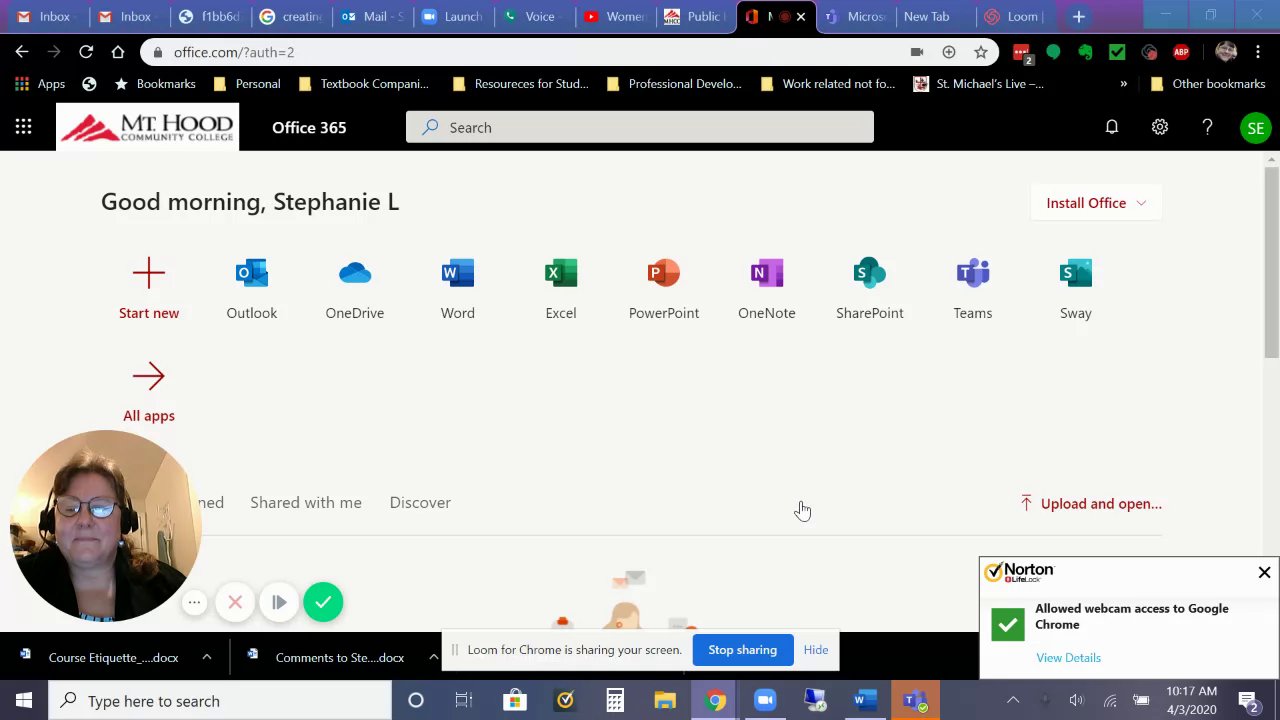Image resolution: width=1280 pixels, height=720 pixels.
Task: Open OneDrive from the app row
Action: point(355,290)
